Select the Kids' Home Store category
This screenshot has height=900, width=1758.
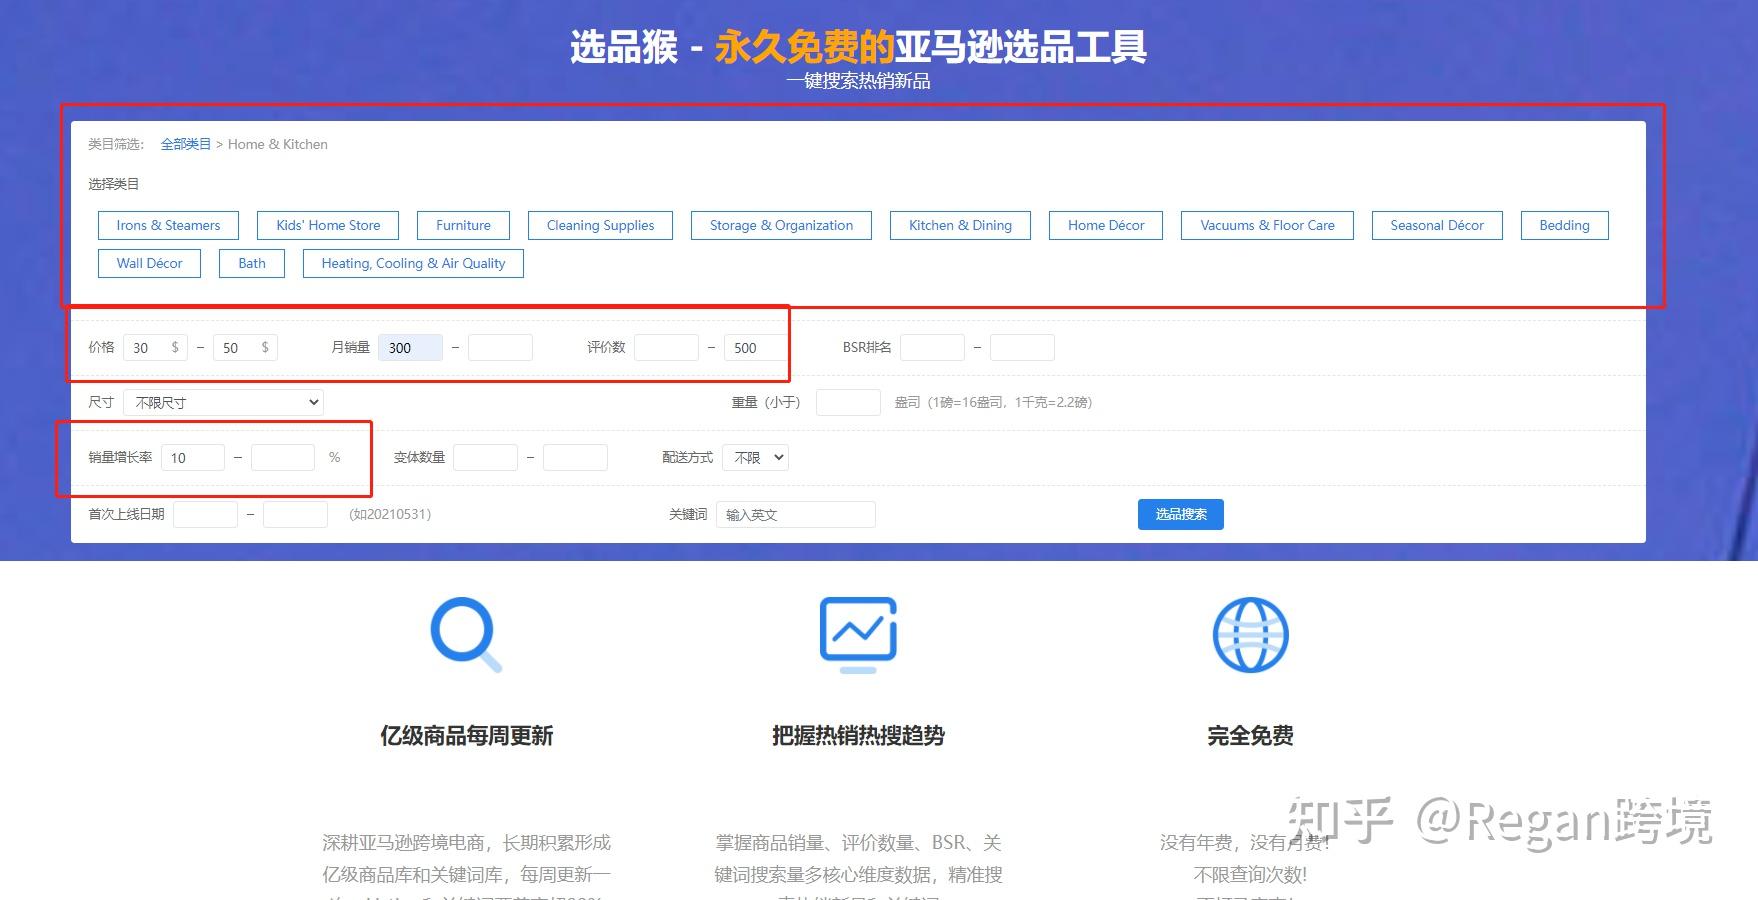tap(328, 225)
